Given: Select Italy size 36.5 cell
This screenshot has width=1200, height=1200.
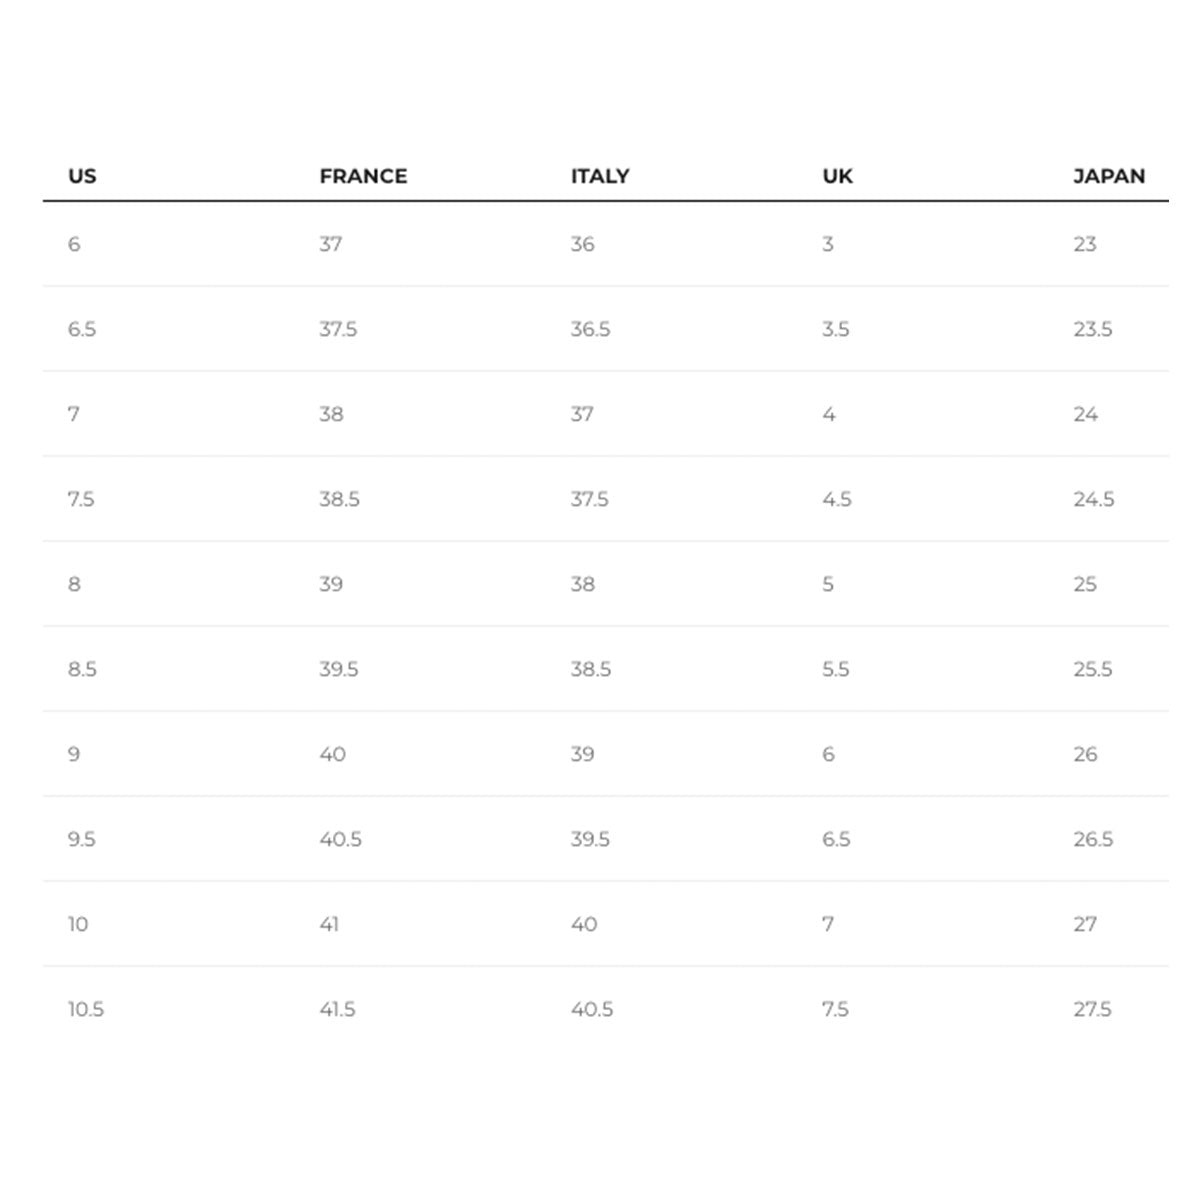Looking at the screenshot, I should pyautogui.click(x=590, y=329).
